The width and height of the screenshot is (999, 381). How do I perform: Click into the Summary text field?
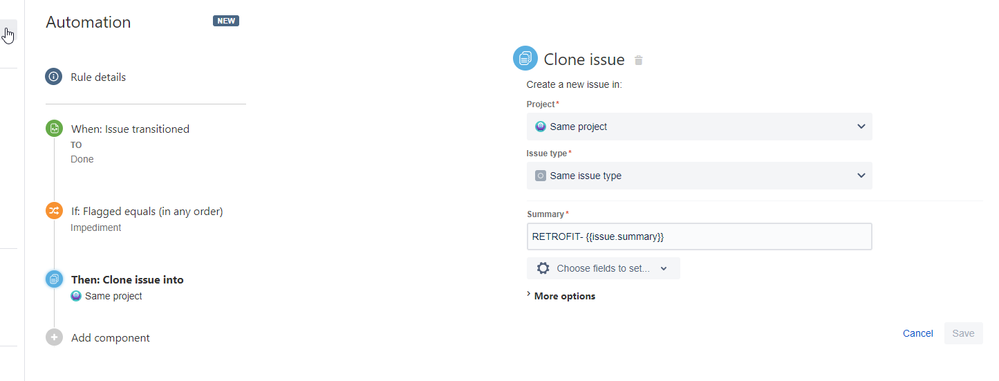(699, 236)
